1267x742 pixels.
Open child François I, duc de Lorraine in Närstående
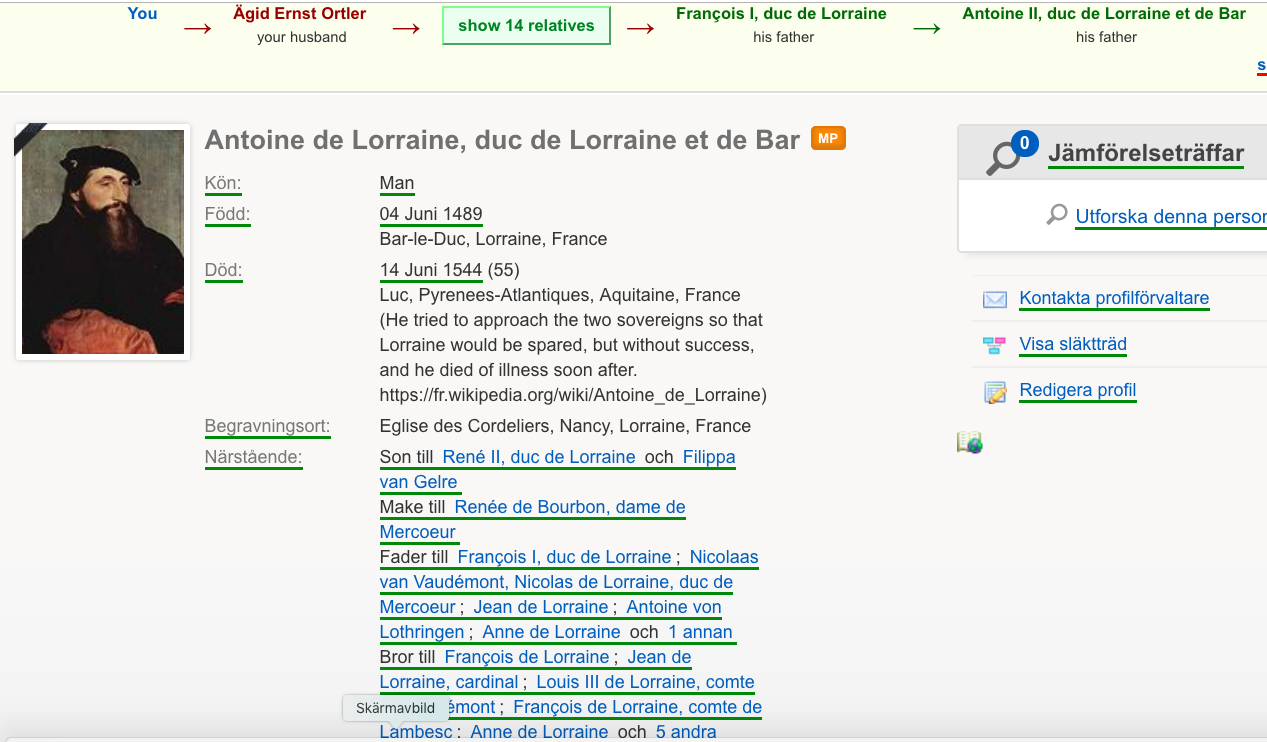click(565, 557)
